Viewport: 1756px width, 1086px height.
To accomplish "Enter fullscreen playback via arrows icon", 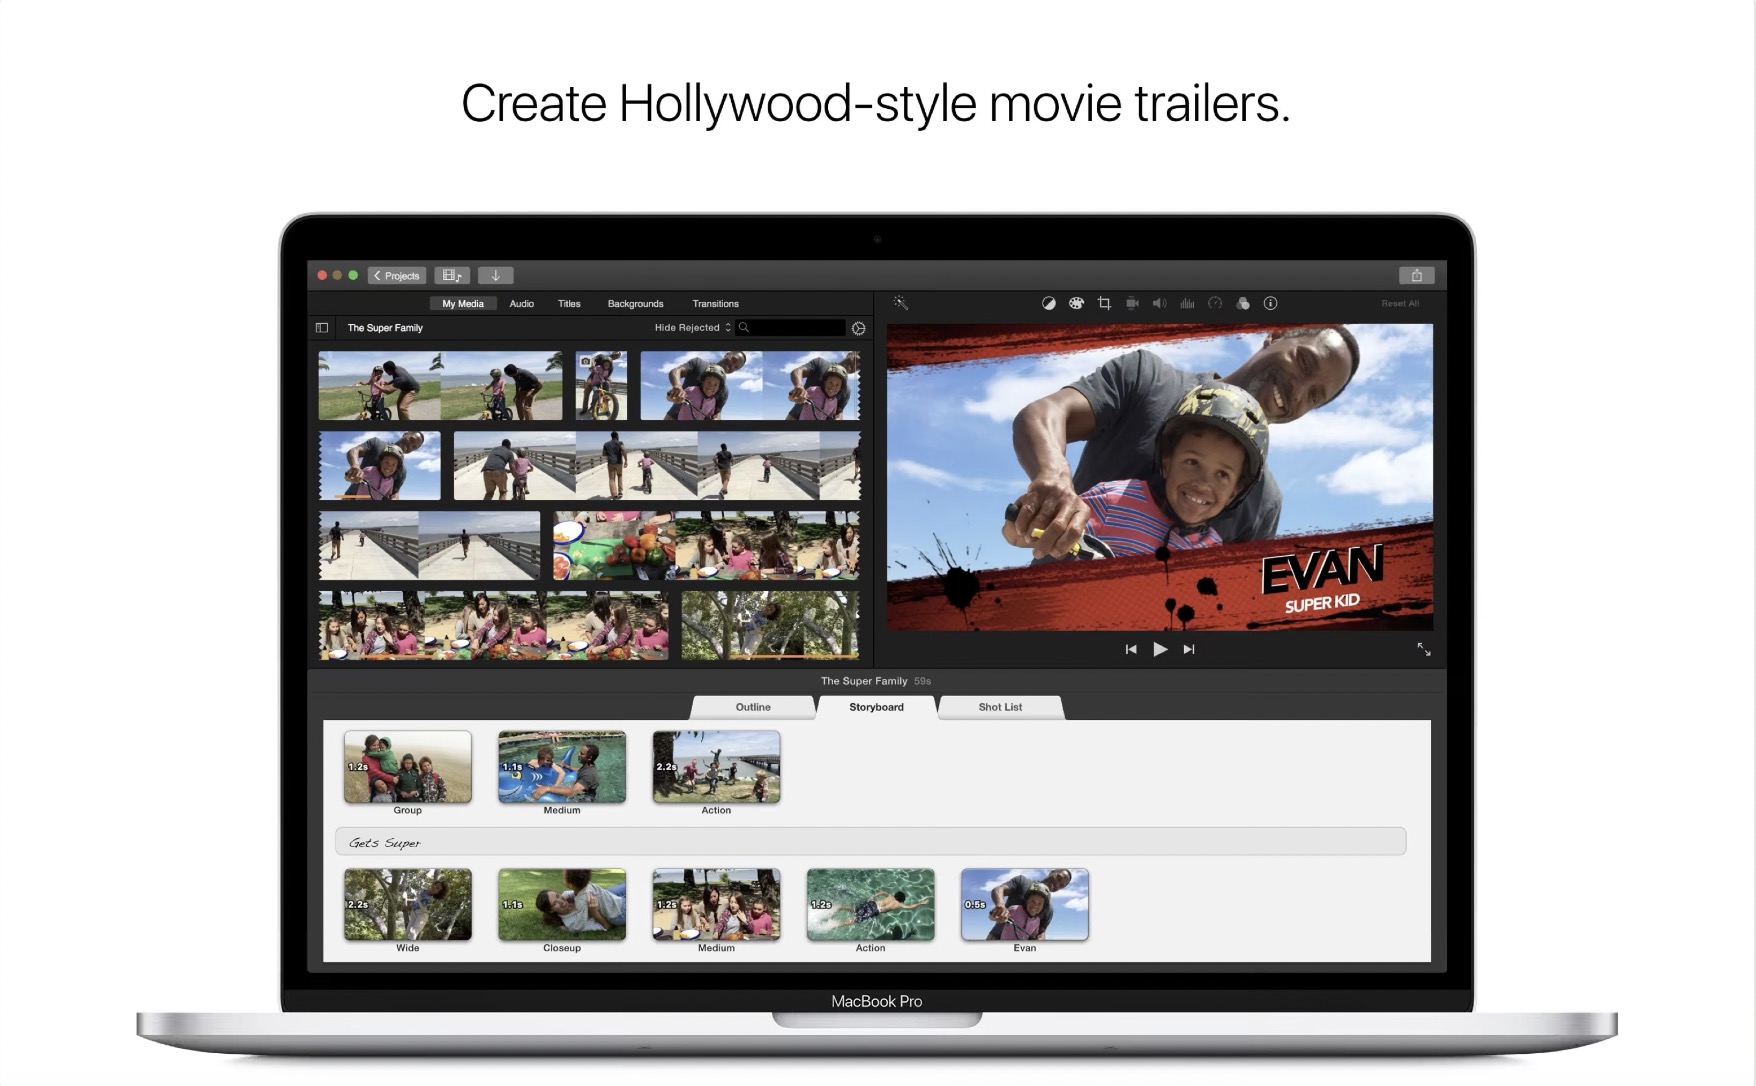I will [1424, 649].
